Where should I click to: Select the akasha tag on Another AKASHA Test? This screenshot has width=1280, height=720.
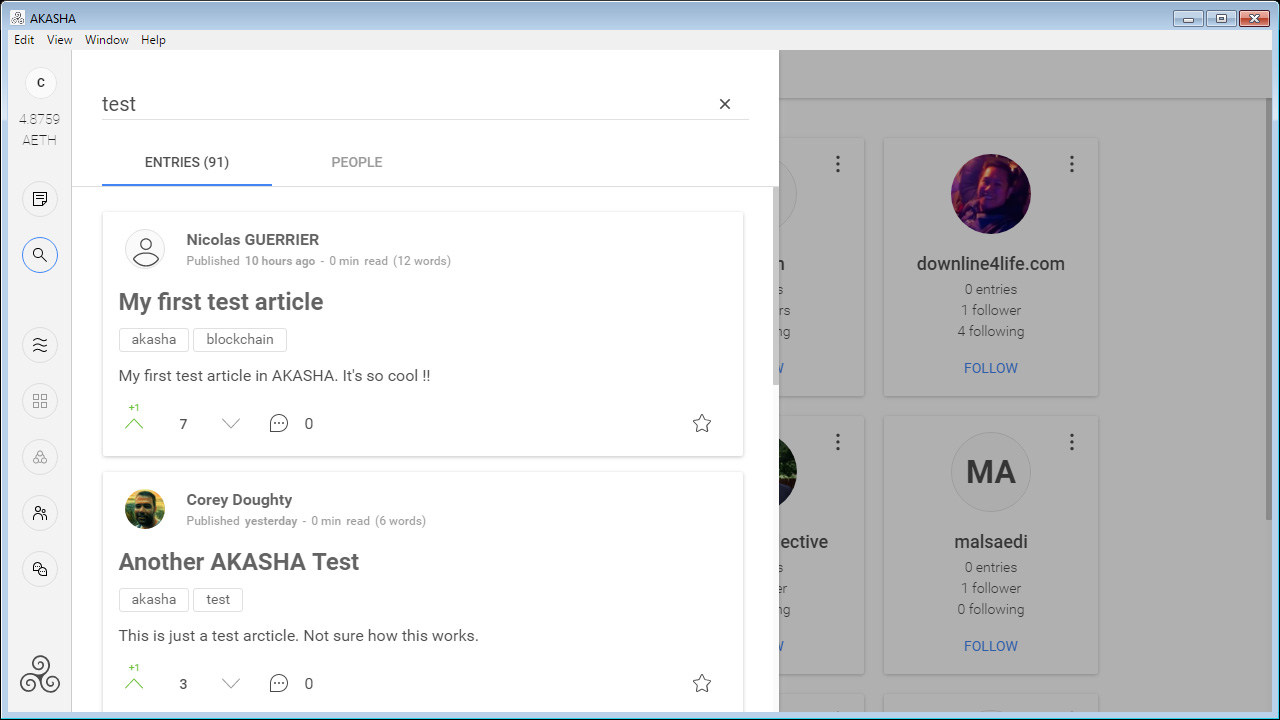pos(154,600)
